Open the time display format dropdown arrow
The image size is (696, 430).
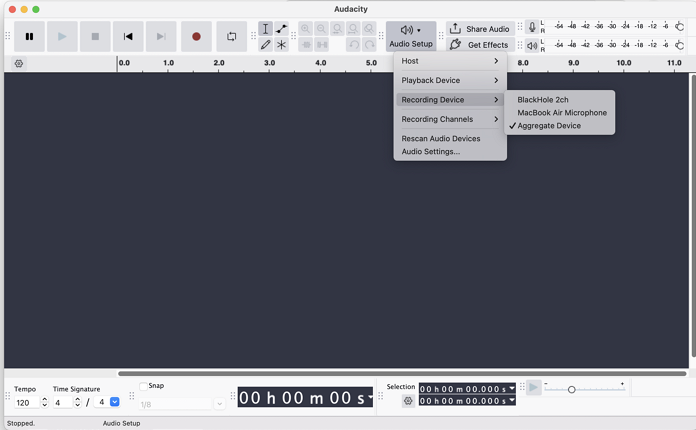click(x=370, y=396)
